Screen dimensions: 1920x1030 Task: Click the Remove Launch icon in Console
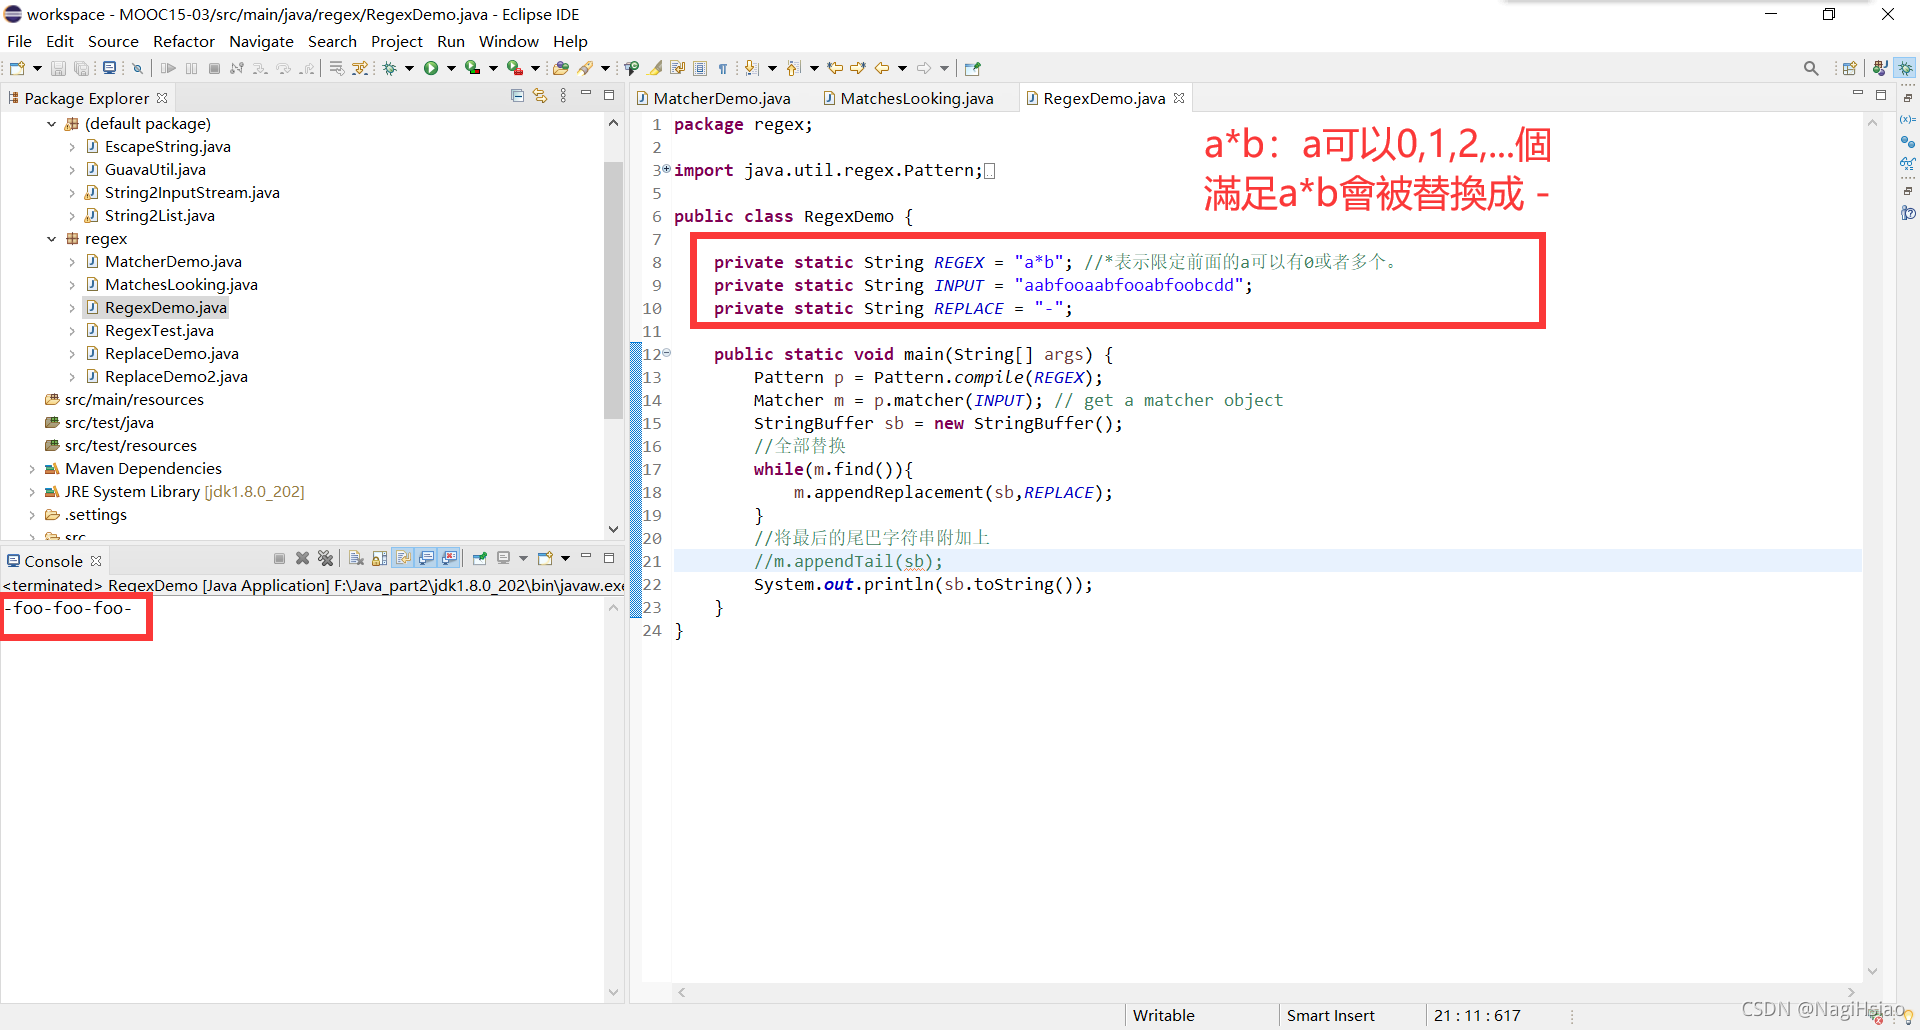(302, 558)
